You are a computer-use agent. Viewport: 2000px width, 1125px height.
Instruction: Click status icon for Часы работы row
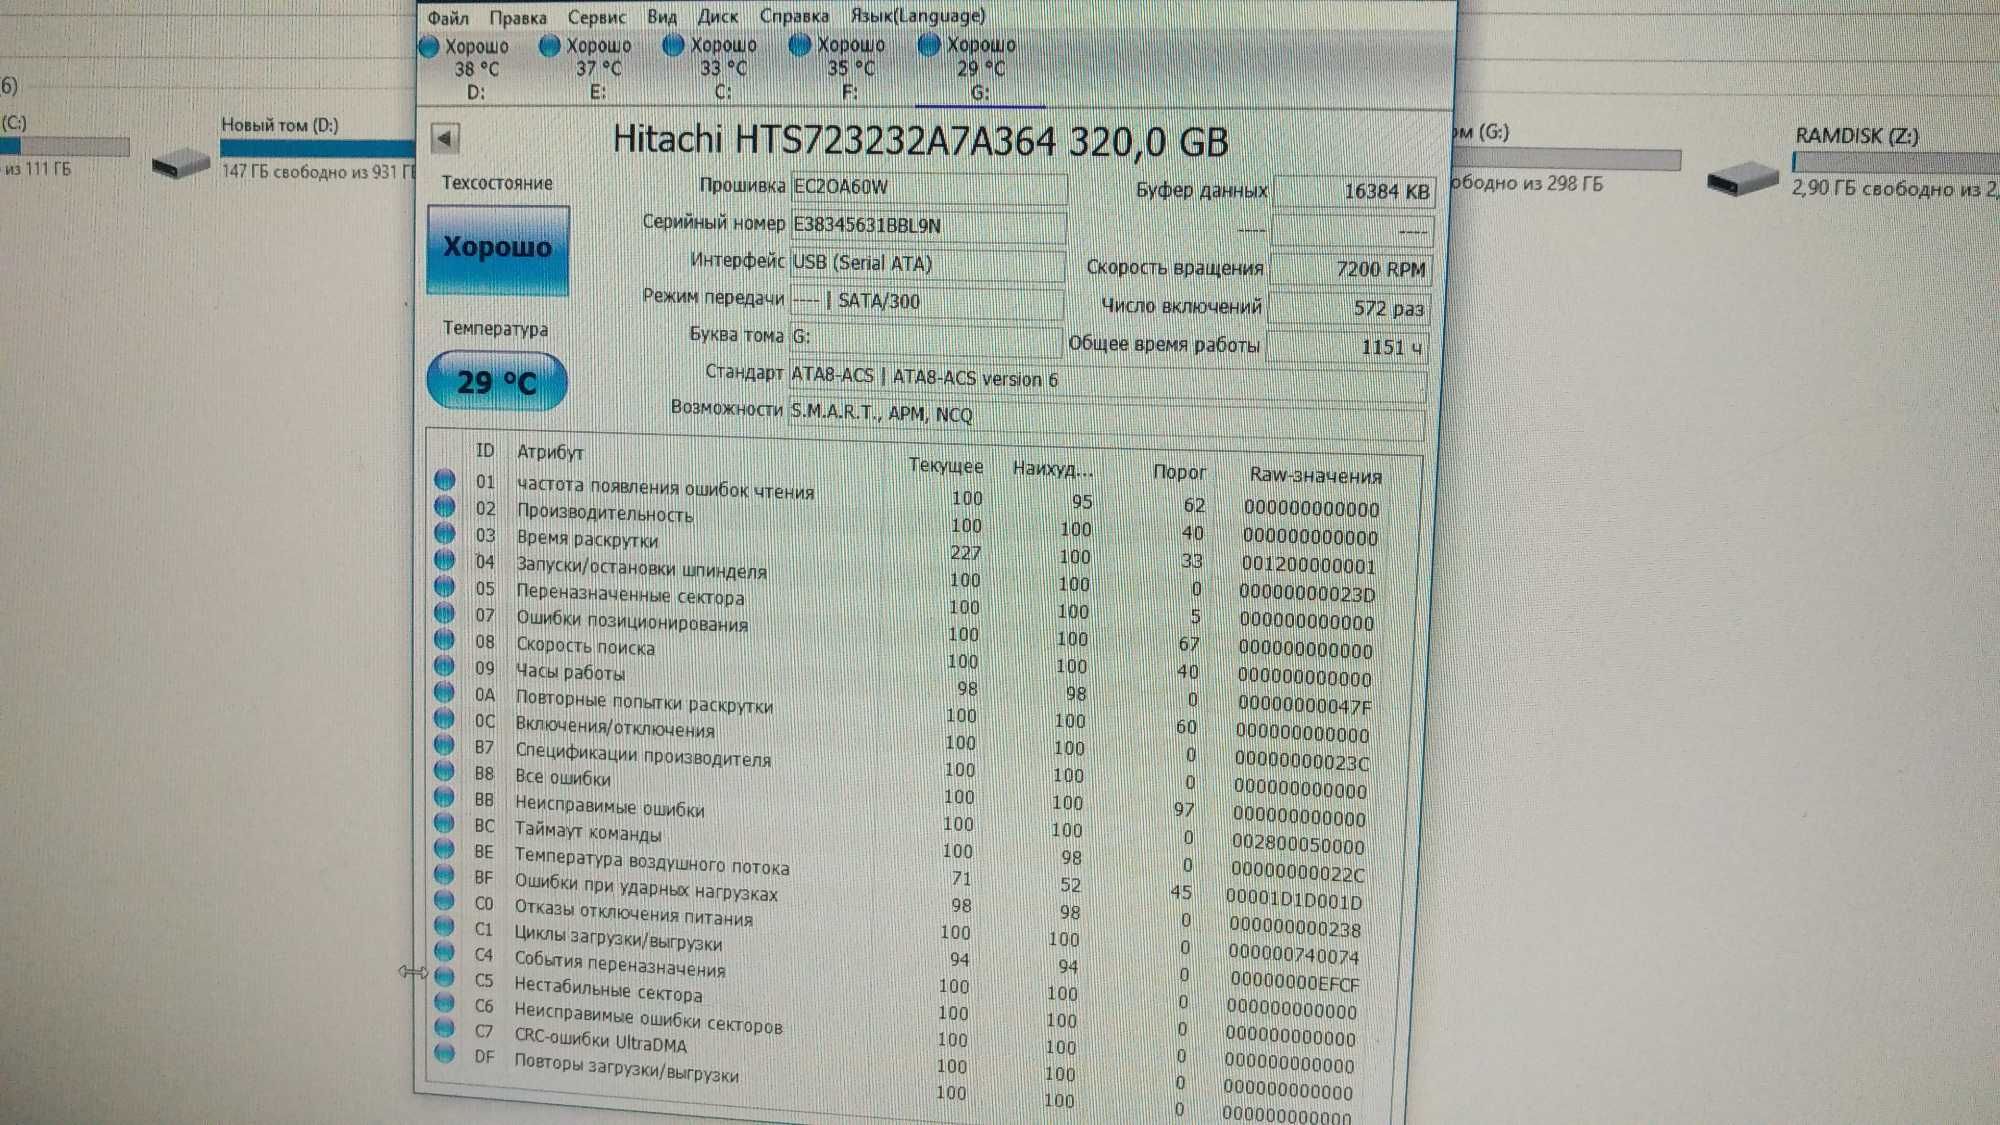(445, 666)
